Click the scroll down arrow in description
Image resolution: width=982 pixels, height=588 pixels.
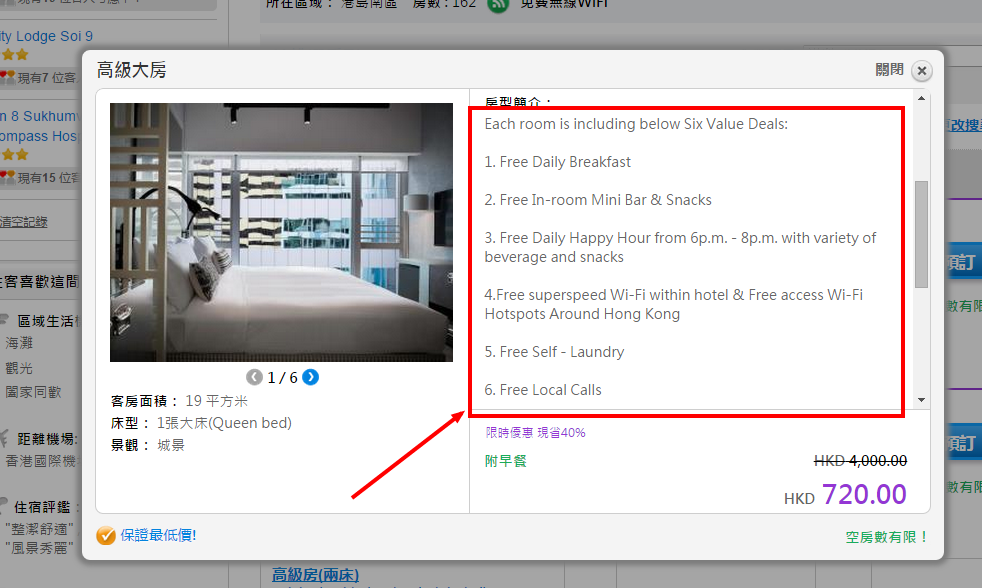coord(921,400)
